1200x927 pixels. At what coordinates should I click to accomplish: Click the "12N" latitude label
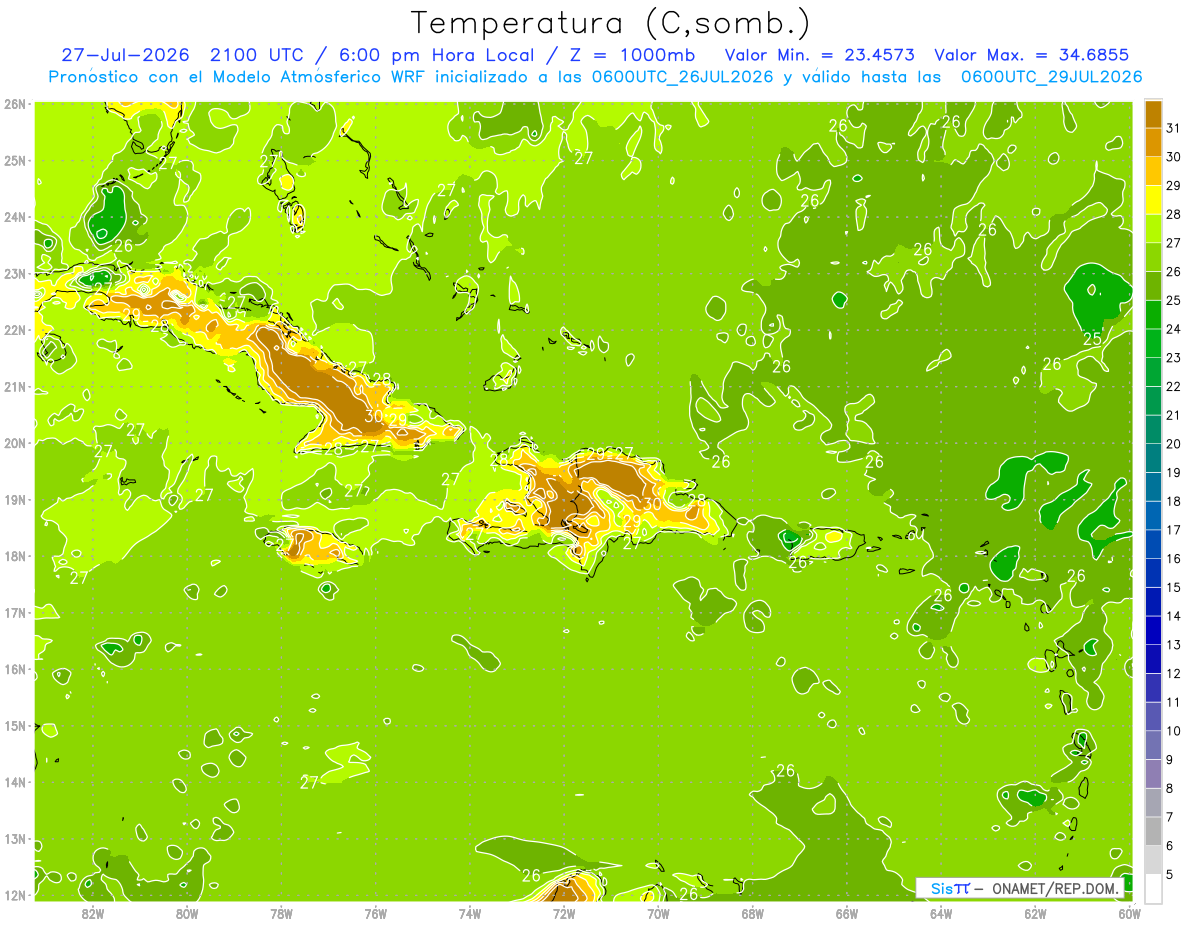[x=14, y=895]
